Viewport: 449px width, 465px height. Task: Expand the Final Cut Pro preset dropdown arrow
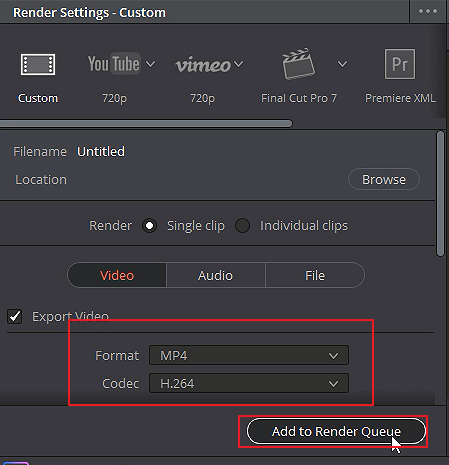342,64
